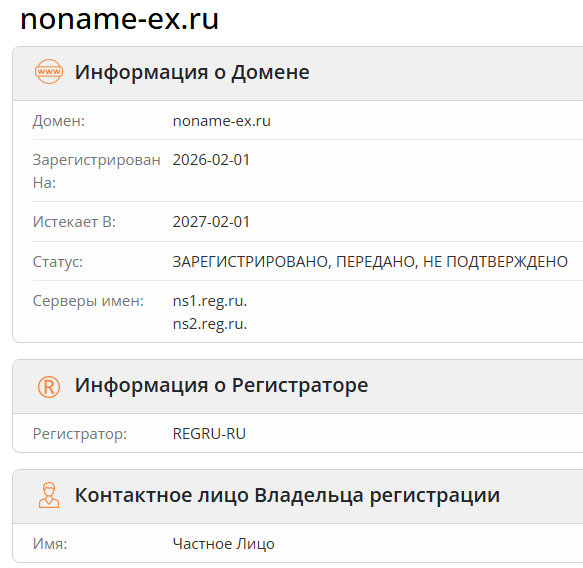Click the label "Домен:"

(59, 121)
